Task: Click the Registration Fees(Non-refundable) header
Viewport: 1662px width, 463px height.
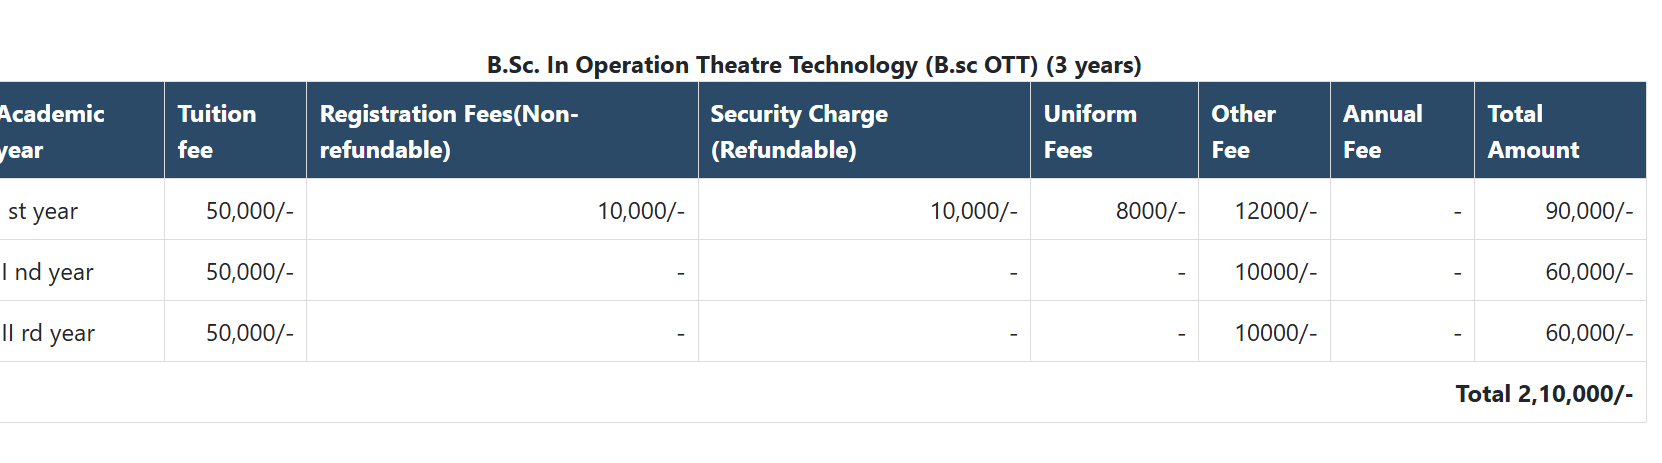Action: click(449, 131)
